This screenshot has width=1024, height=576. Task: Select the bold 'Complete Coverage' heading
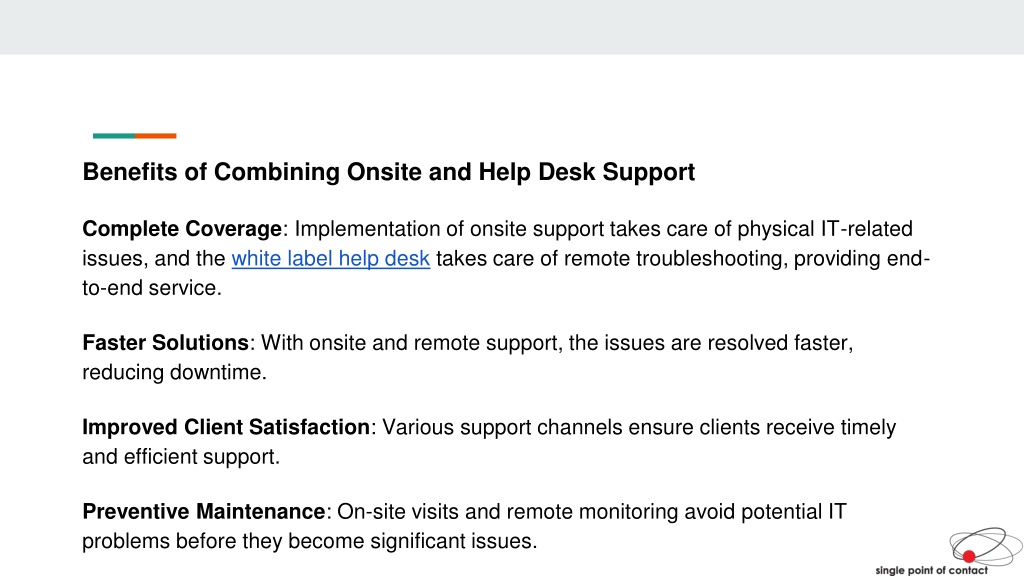tap(182, 229)
